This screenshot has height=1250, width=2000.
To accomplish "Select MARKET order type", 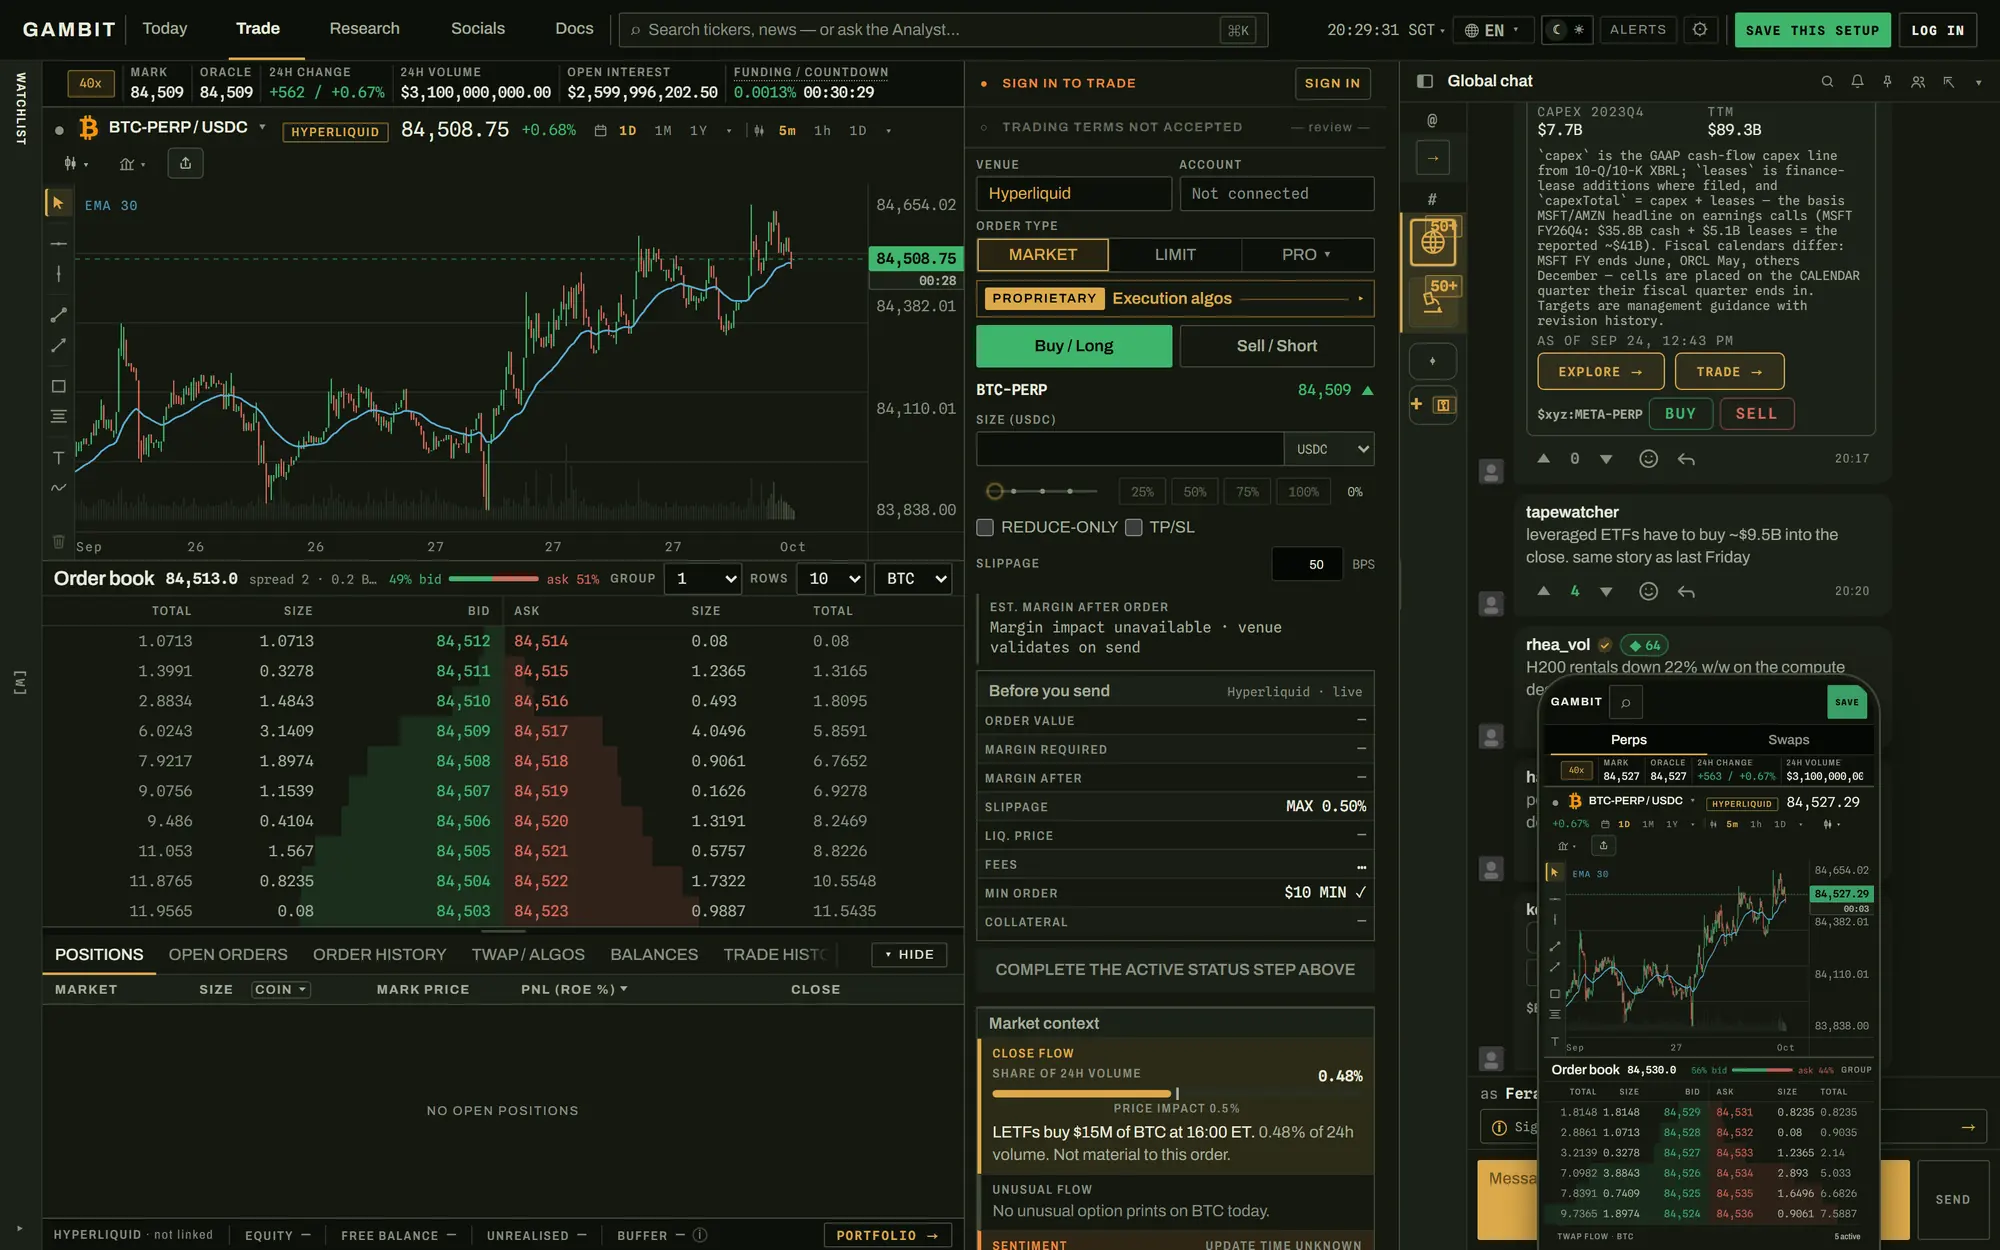I will (1043, 255).
